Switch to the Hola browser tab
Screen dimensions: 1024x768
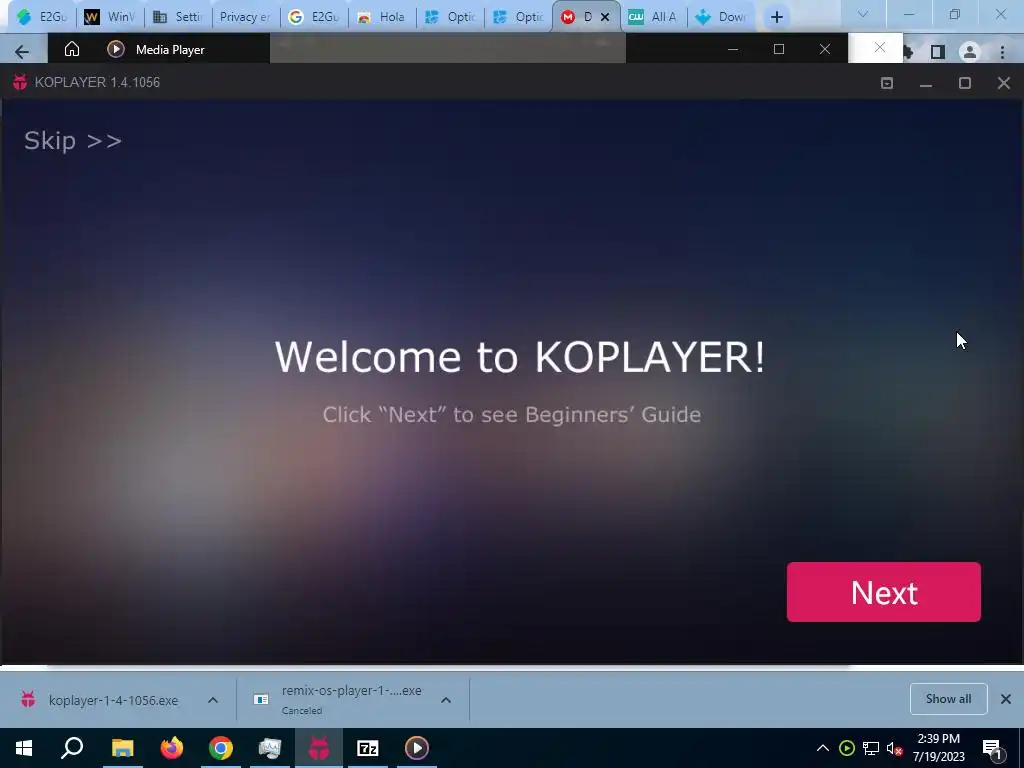pos(381,17)
